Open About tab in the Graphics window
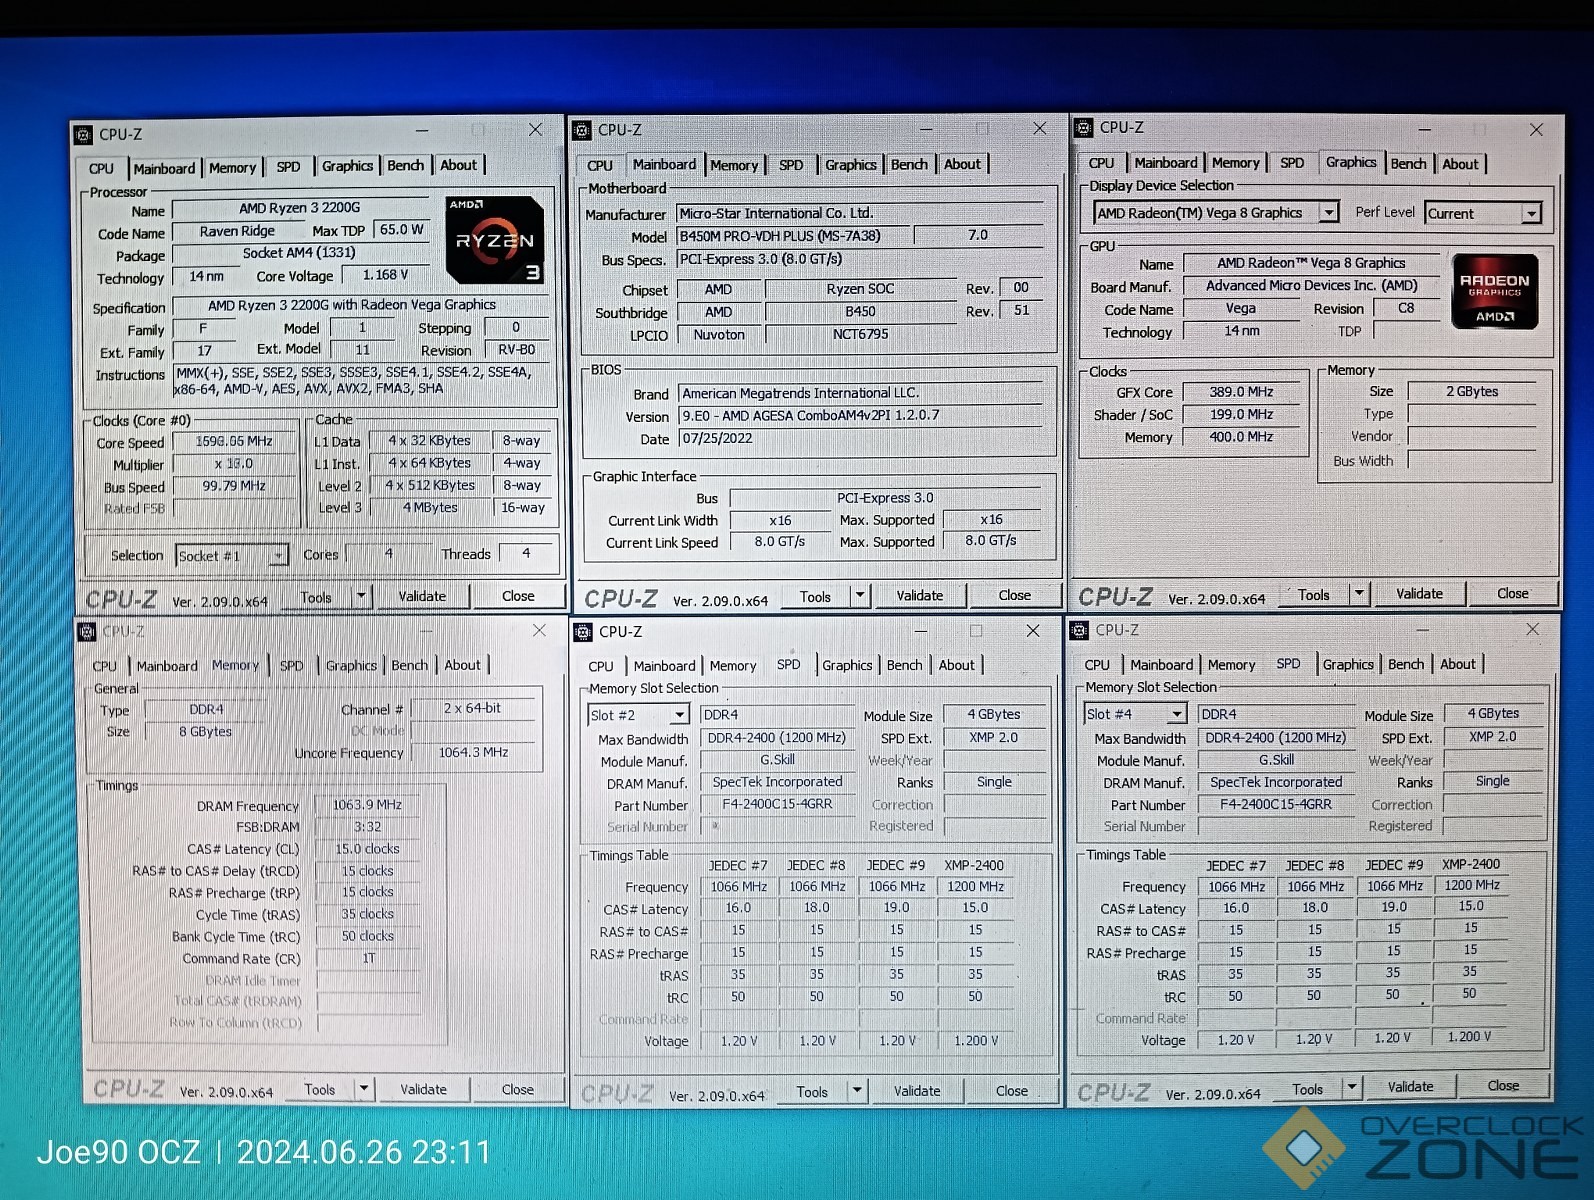This screenshot has width=1594, height=1200. point(1460,164)
